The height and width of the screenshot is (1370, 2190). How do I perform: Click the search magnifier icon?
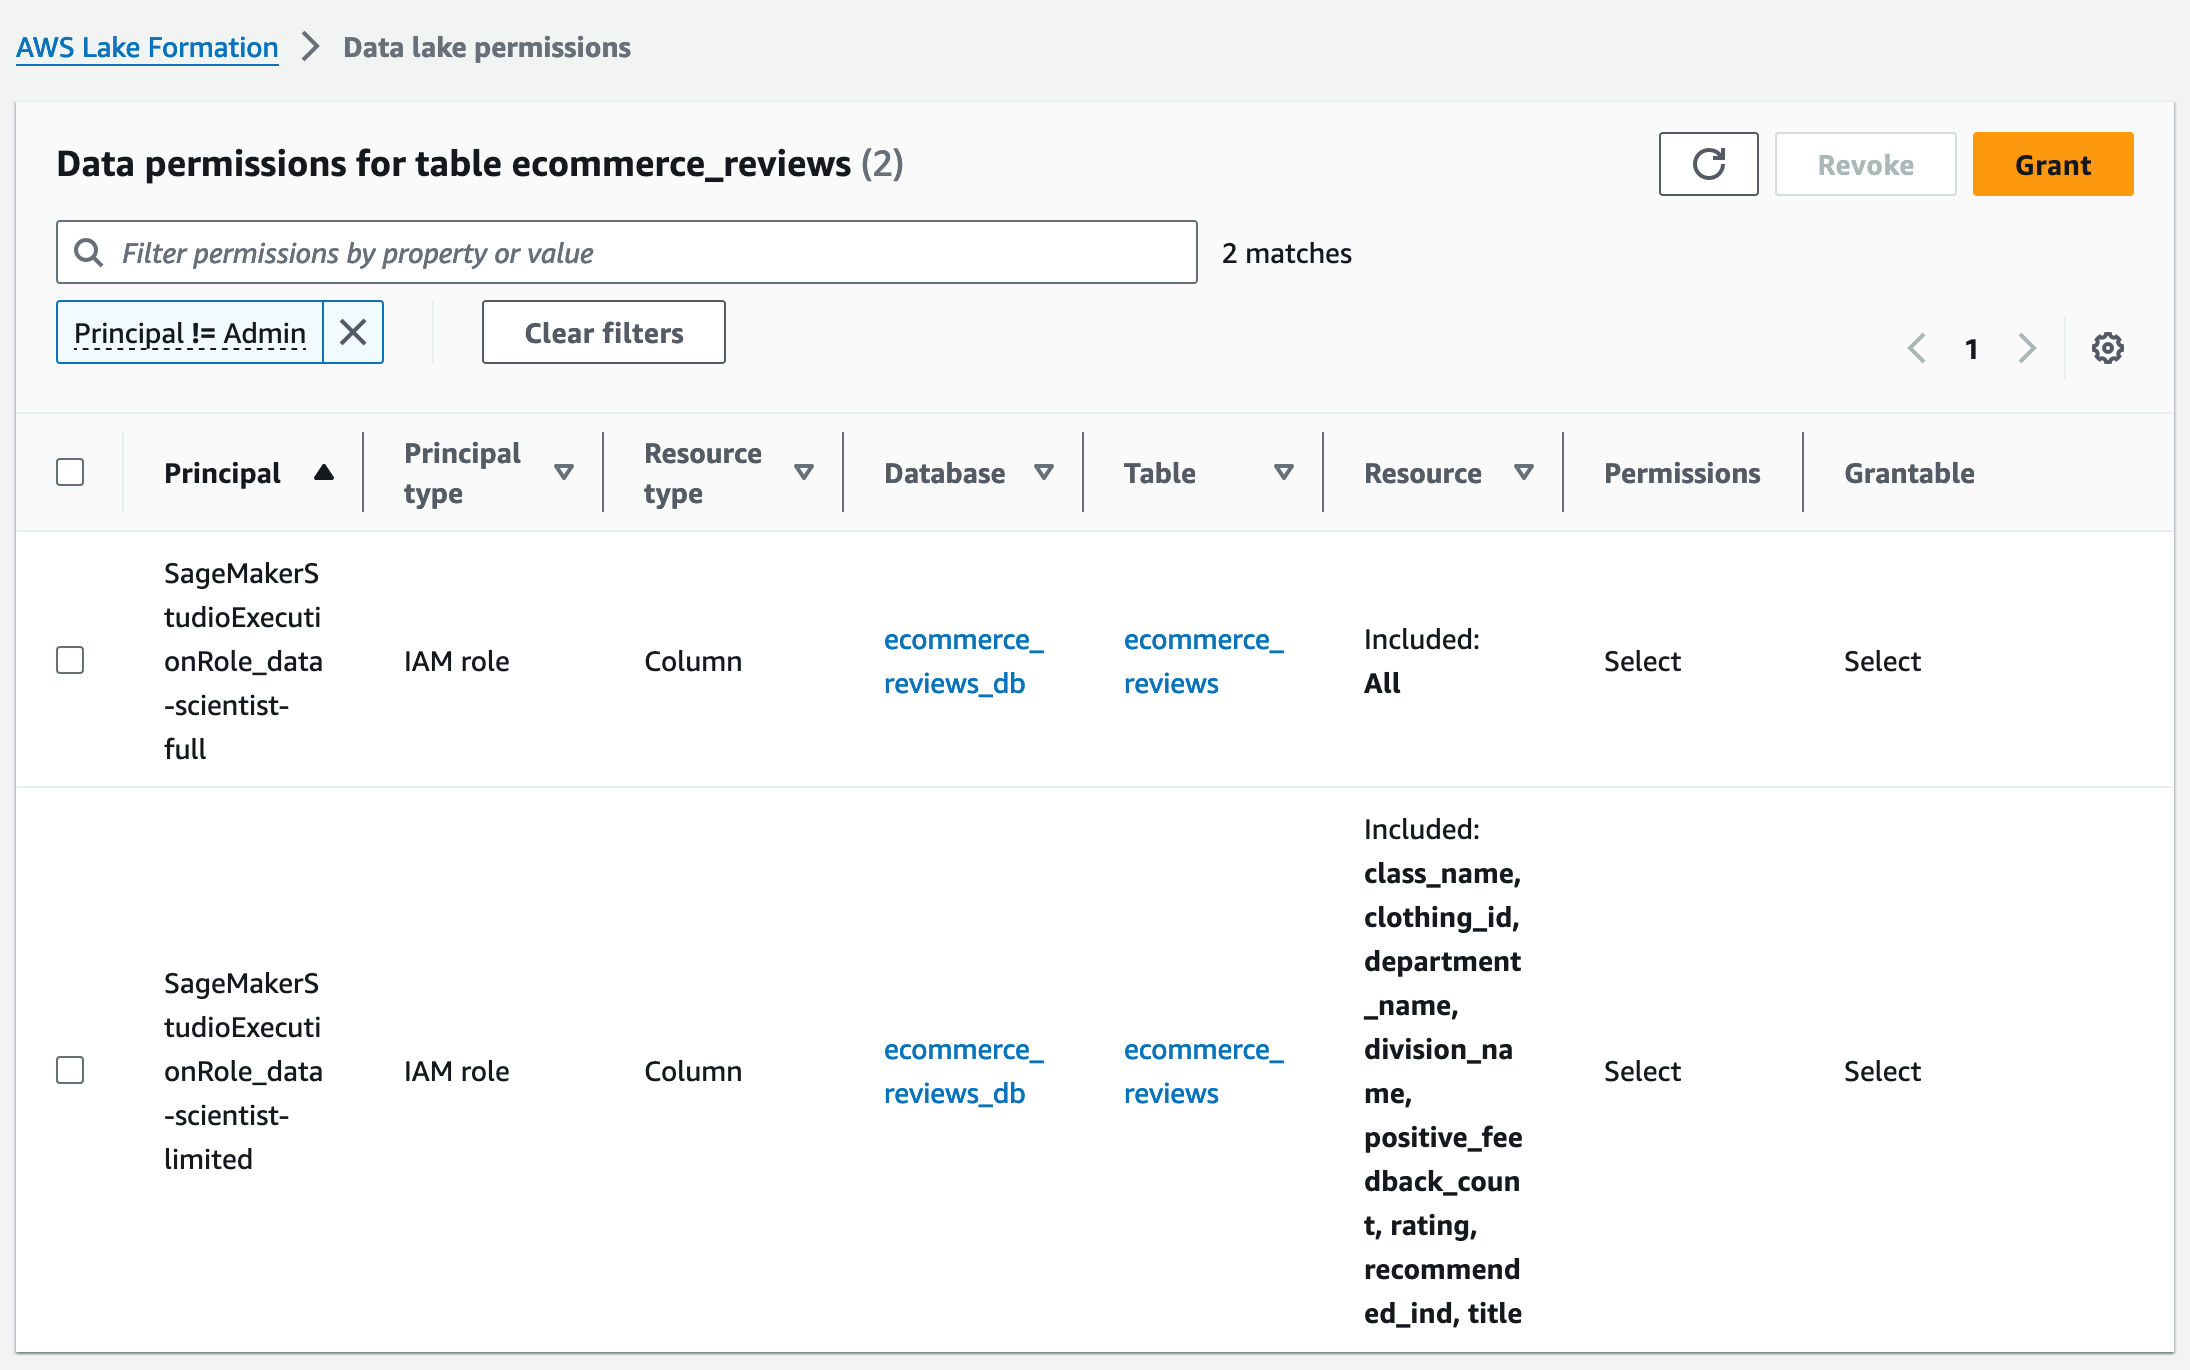coord(89,252)
